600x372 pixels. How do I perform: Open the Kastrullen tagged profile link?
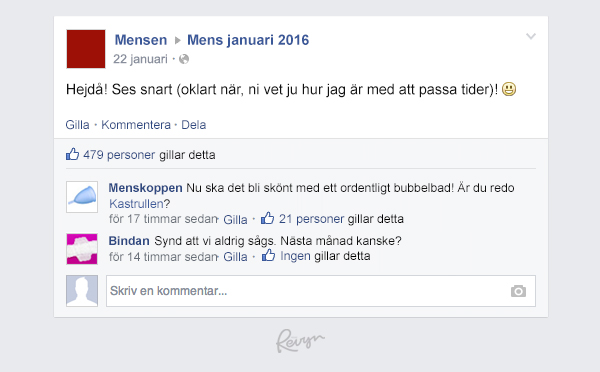(x=136, y=204)
